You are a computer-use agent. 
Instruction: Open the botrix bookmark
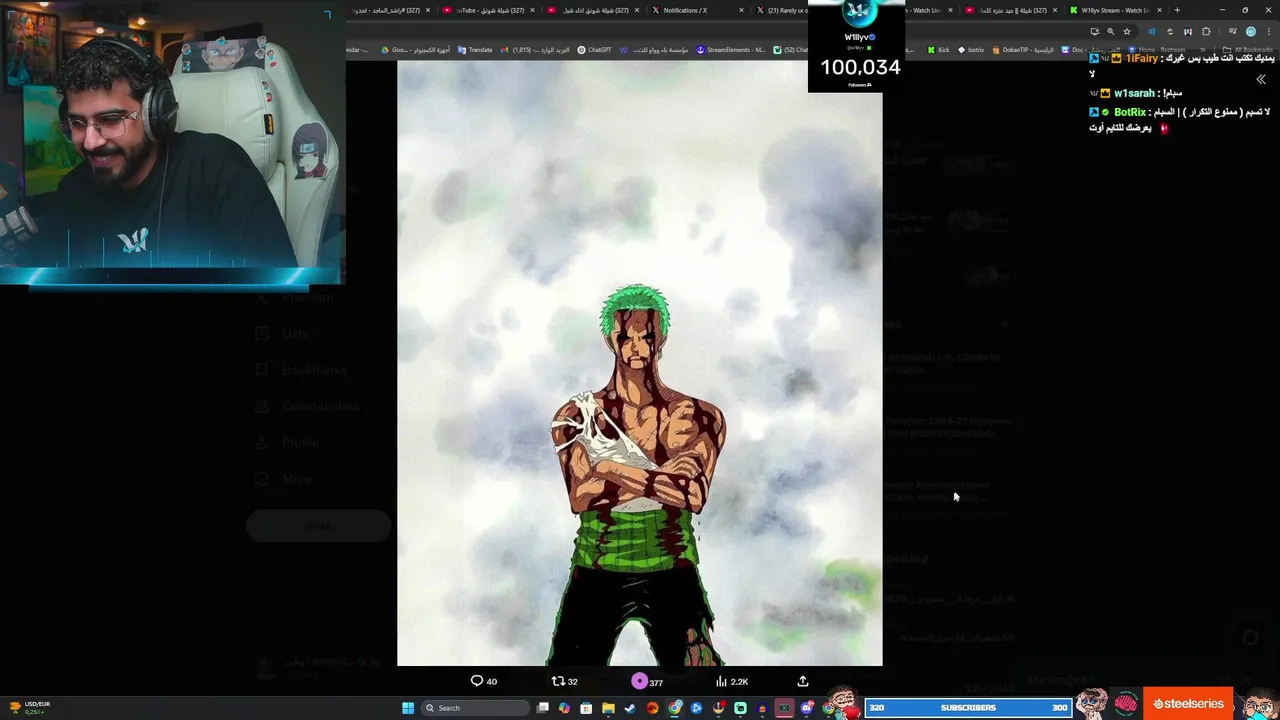[971, 49]
